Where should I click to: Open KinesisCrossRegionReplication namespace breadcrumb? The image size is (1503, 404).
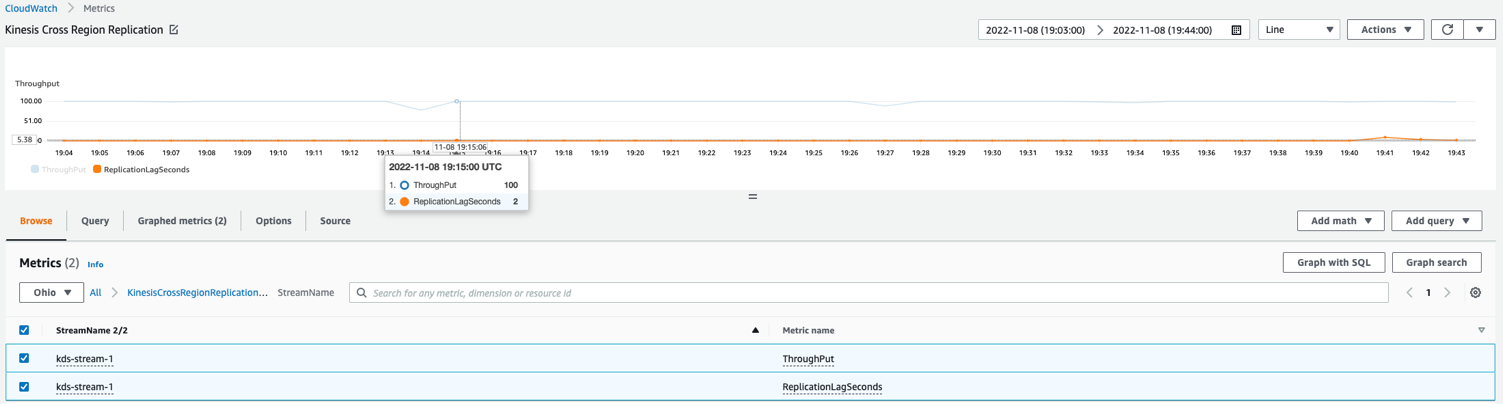point(197,293)
